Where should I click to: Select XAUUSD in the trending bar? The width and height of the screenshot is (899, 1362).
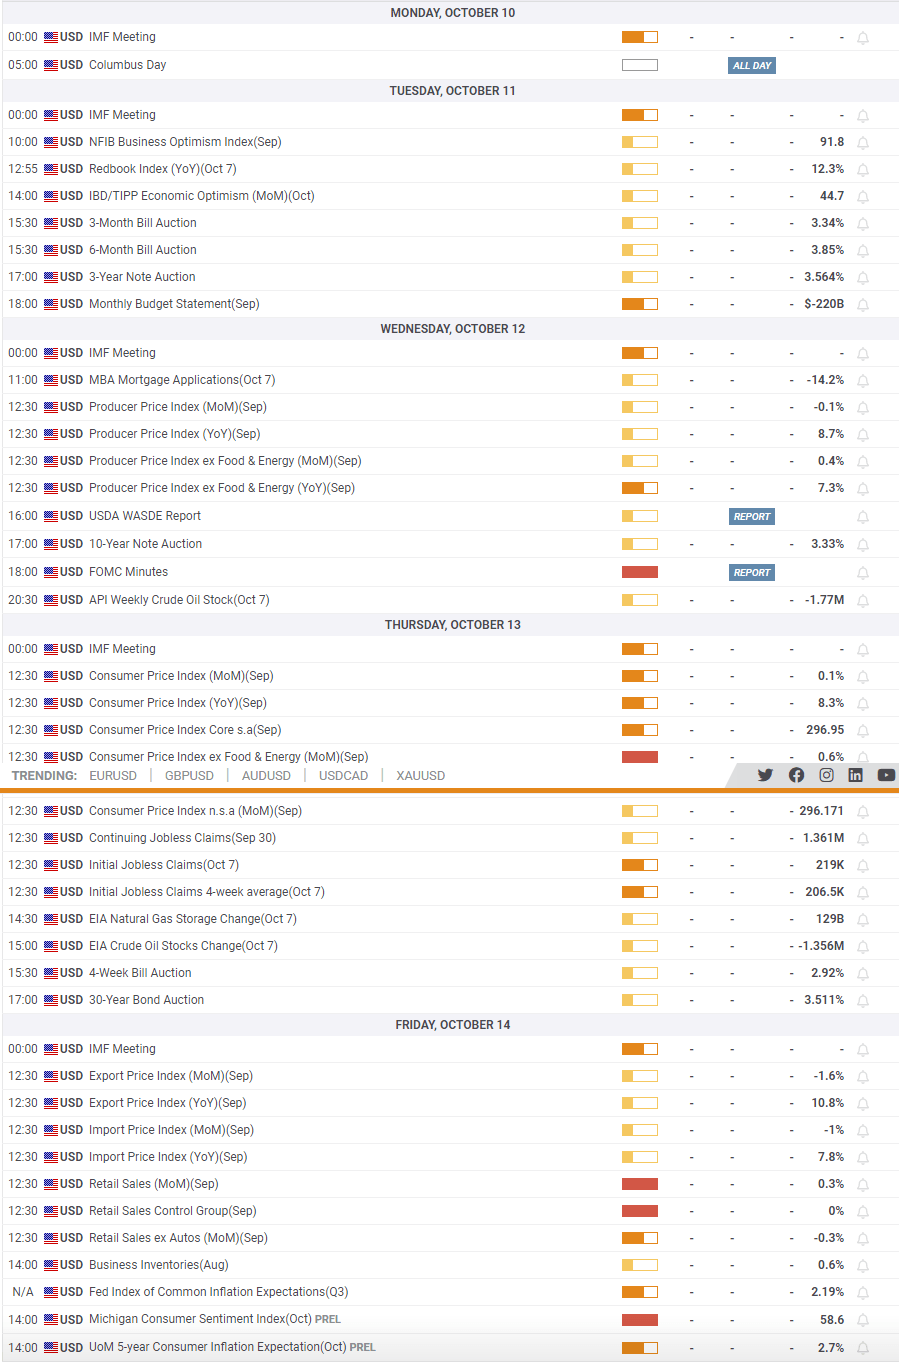coord(421,776)
